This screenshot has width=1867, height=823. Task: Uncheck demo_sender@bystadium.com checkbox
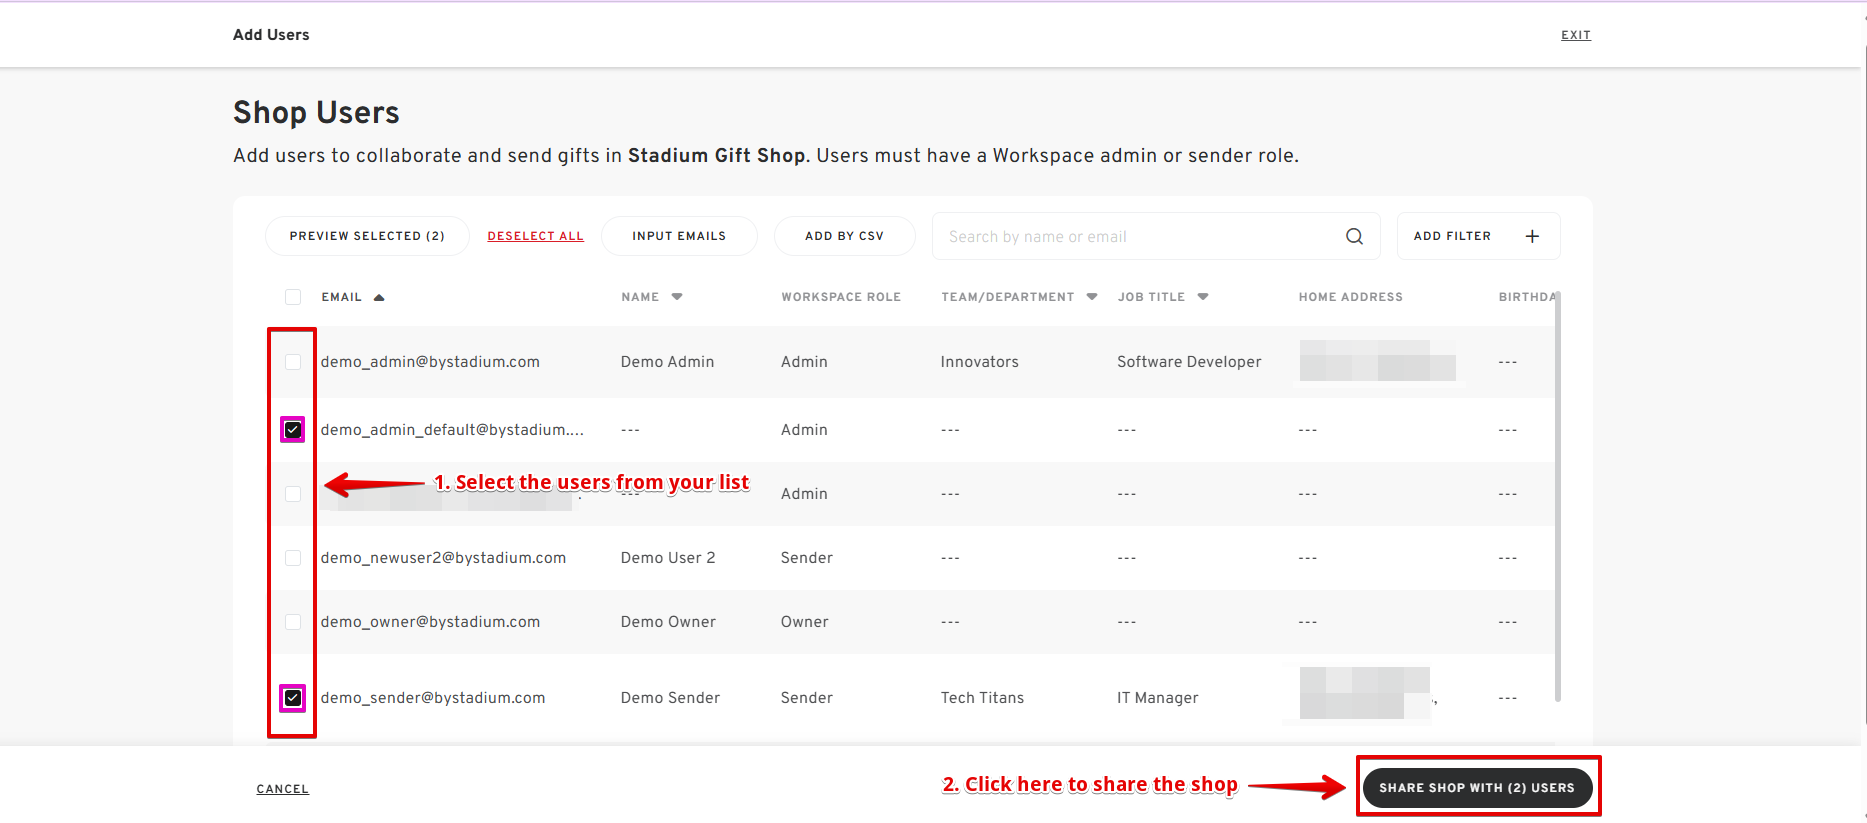coord(293,698)
